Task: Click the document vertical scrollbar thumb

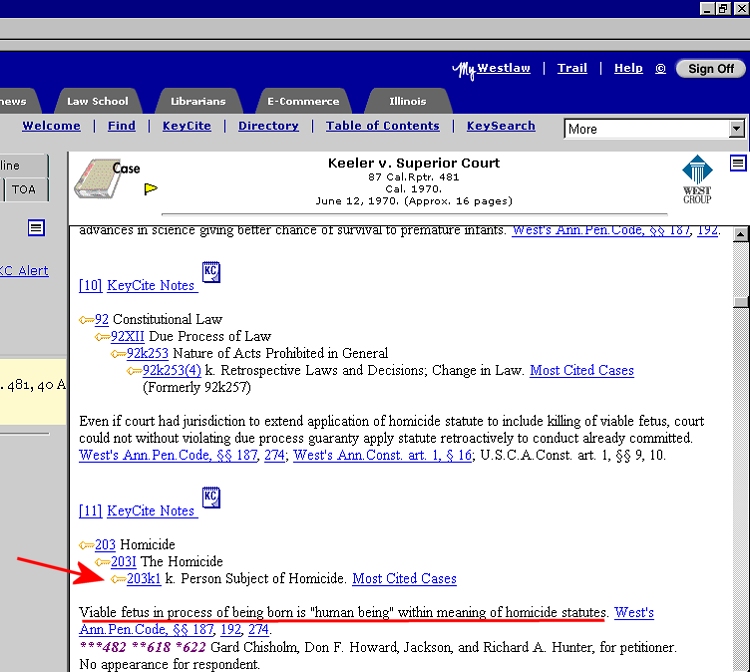Action: 741,302
